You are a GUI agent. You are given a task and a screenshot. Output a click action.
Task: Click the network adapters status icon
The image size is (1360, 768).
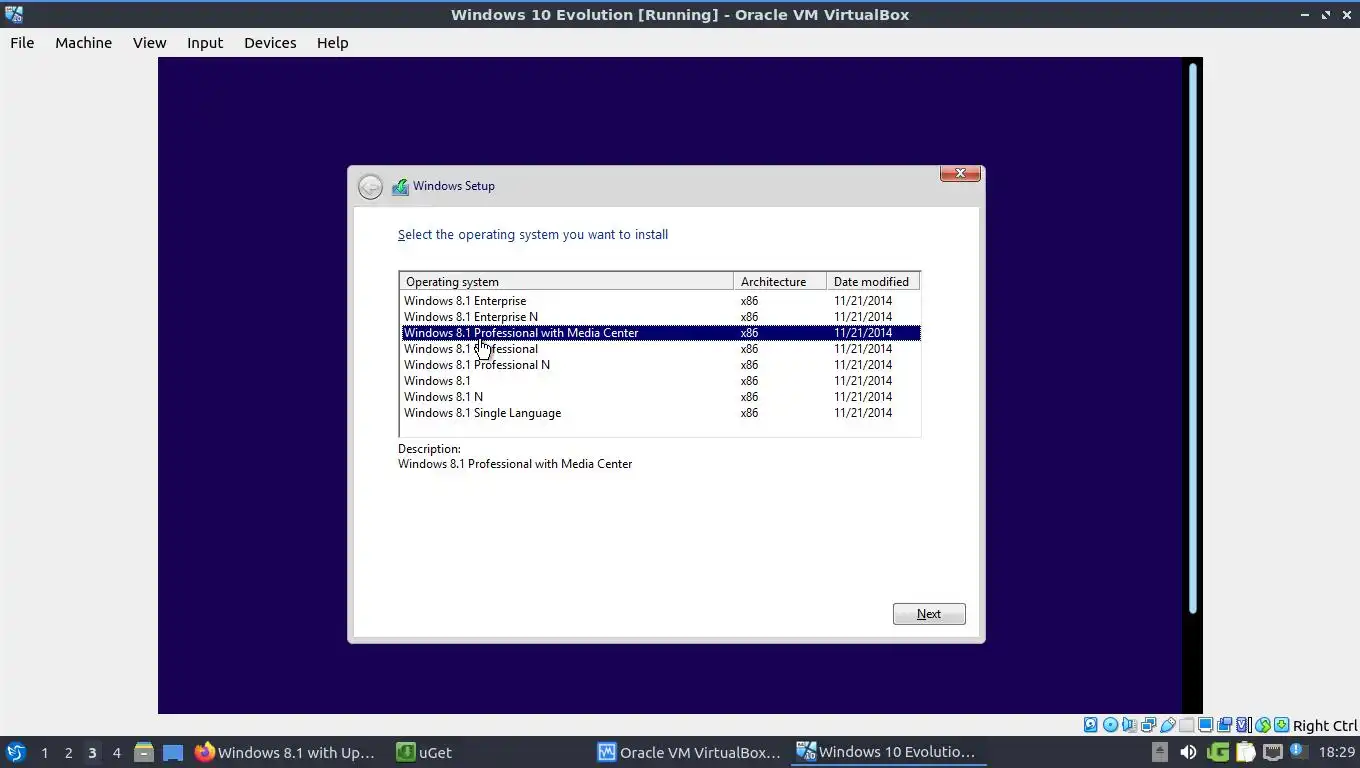pos(1148,725)
